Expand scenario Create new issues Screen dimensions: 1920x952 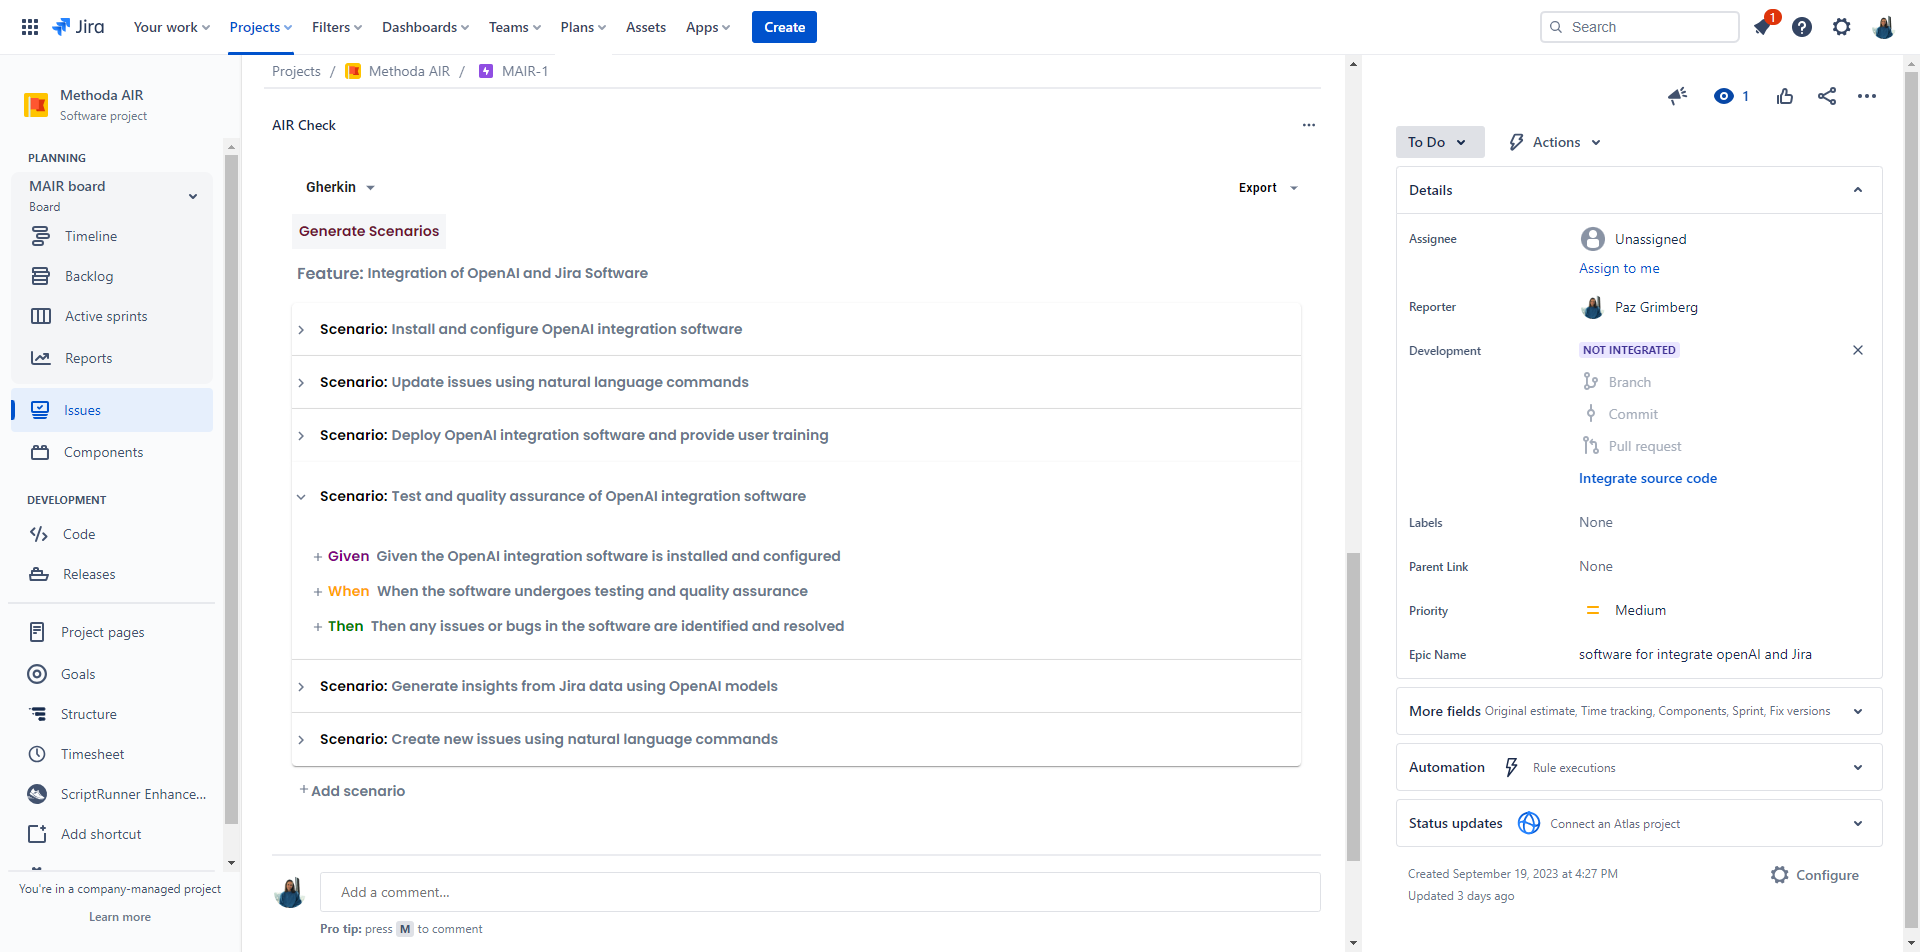(x=301, y=740)
